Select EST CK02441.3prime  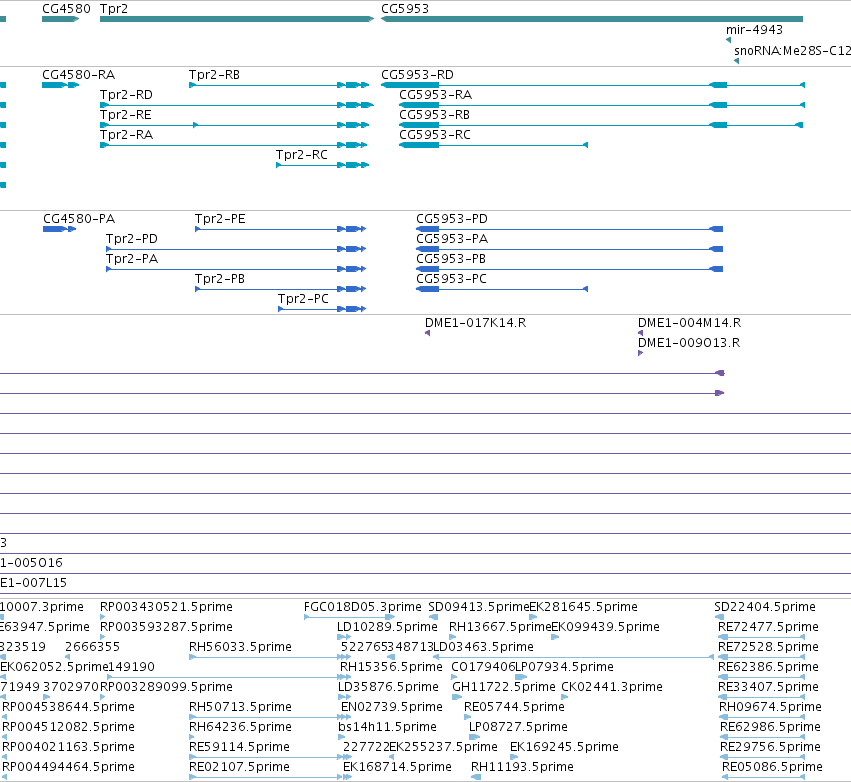[612, 688]
